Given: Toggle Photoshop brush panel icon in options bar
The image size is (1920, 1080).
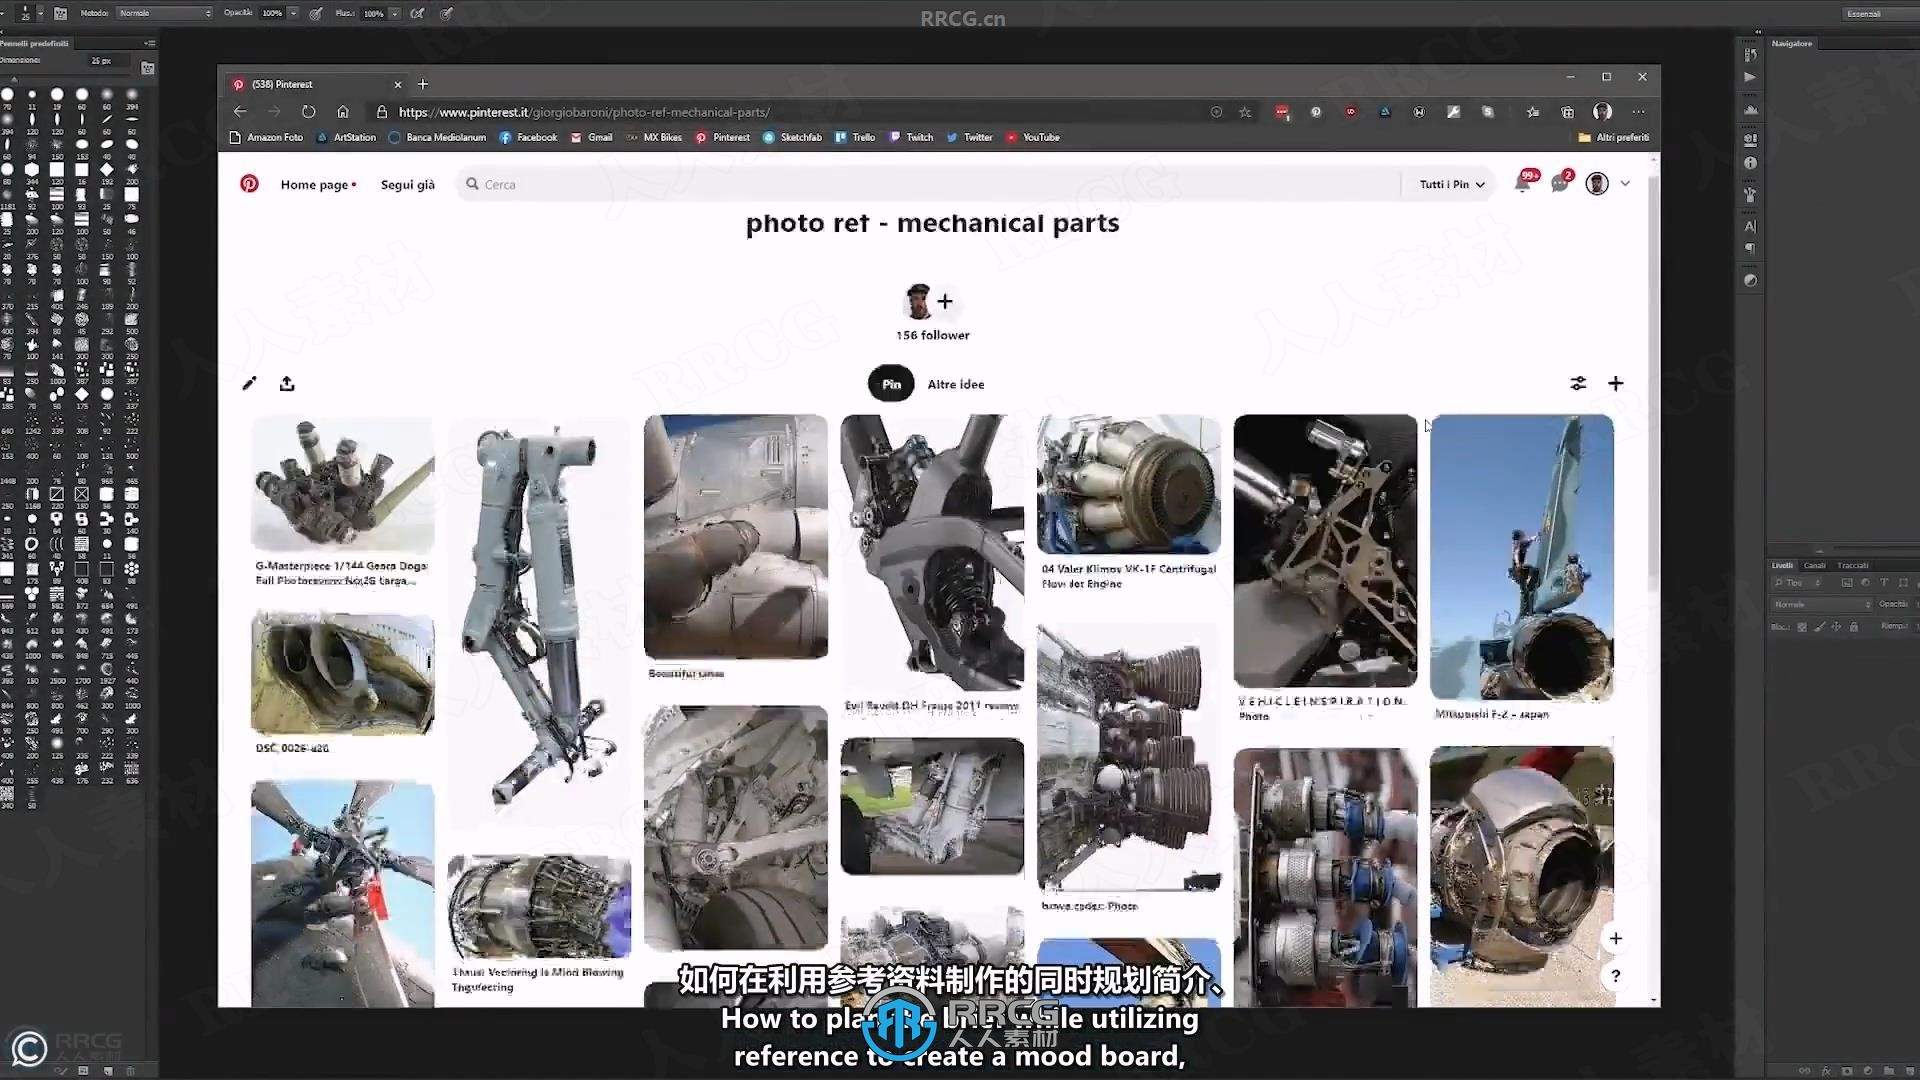Looking at the screenshot, I should point(60,13).
